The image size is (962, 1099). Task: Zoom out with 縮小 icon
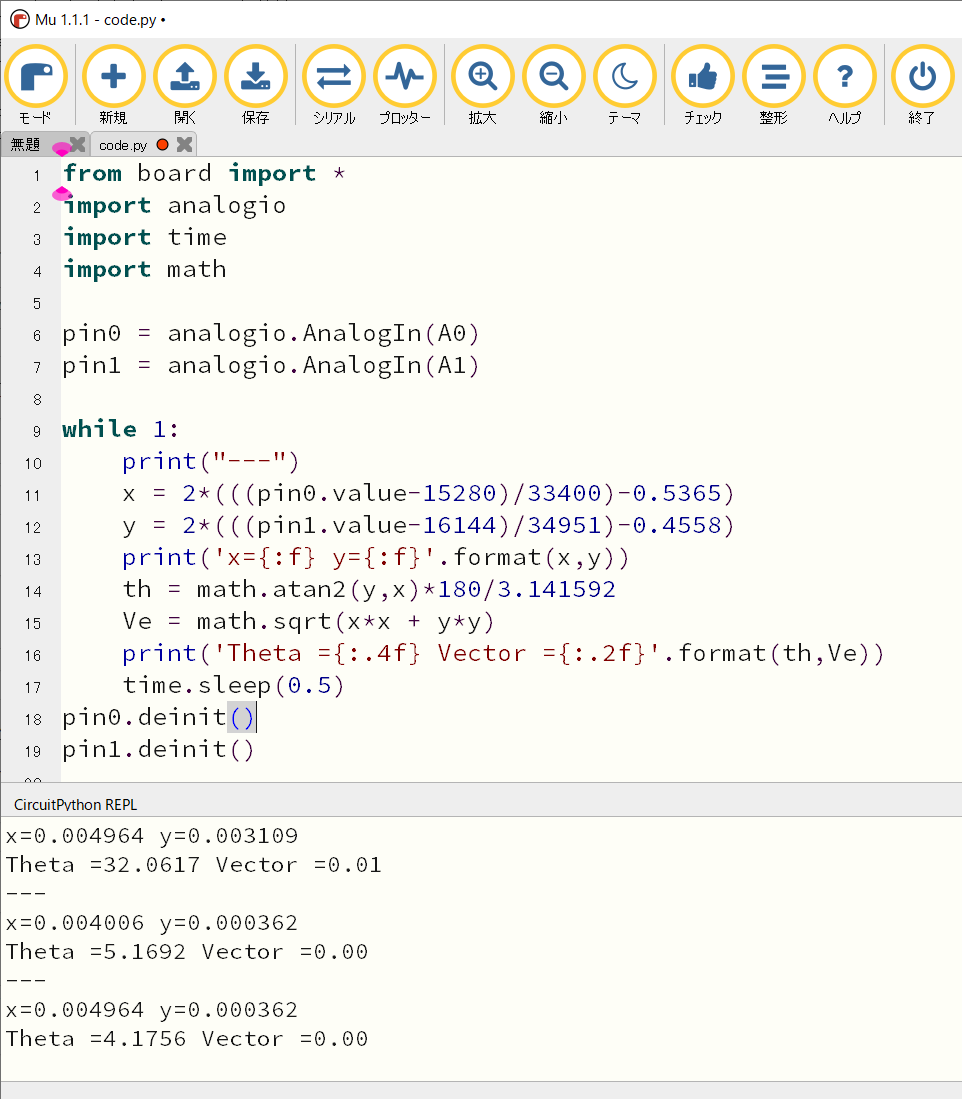pos(553,78)
